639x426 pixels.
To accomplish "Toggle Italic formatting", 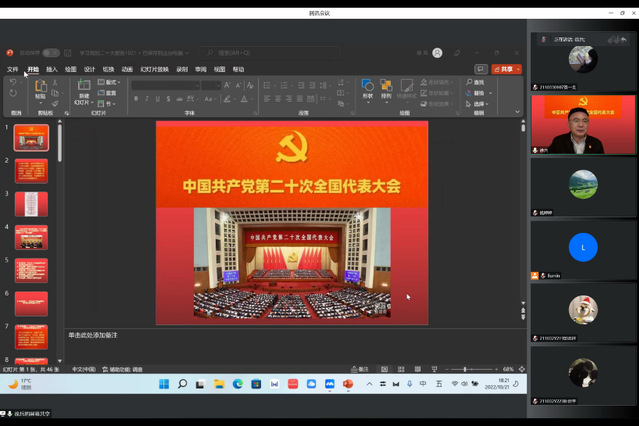I will coord(147,99).
